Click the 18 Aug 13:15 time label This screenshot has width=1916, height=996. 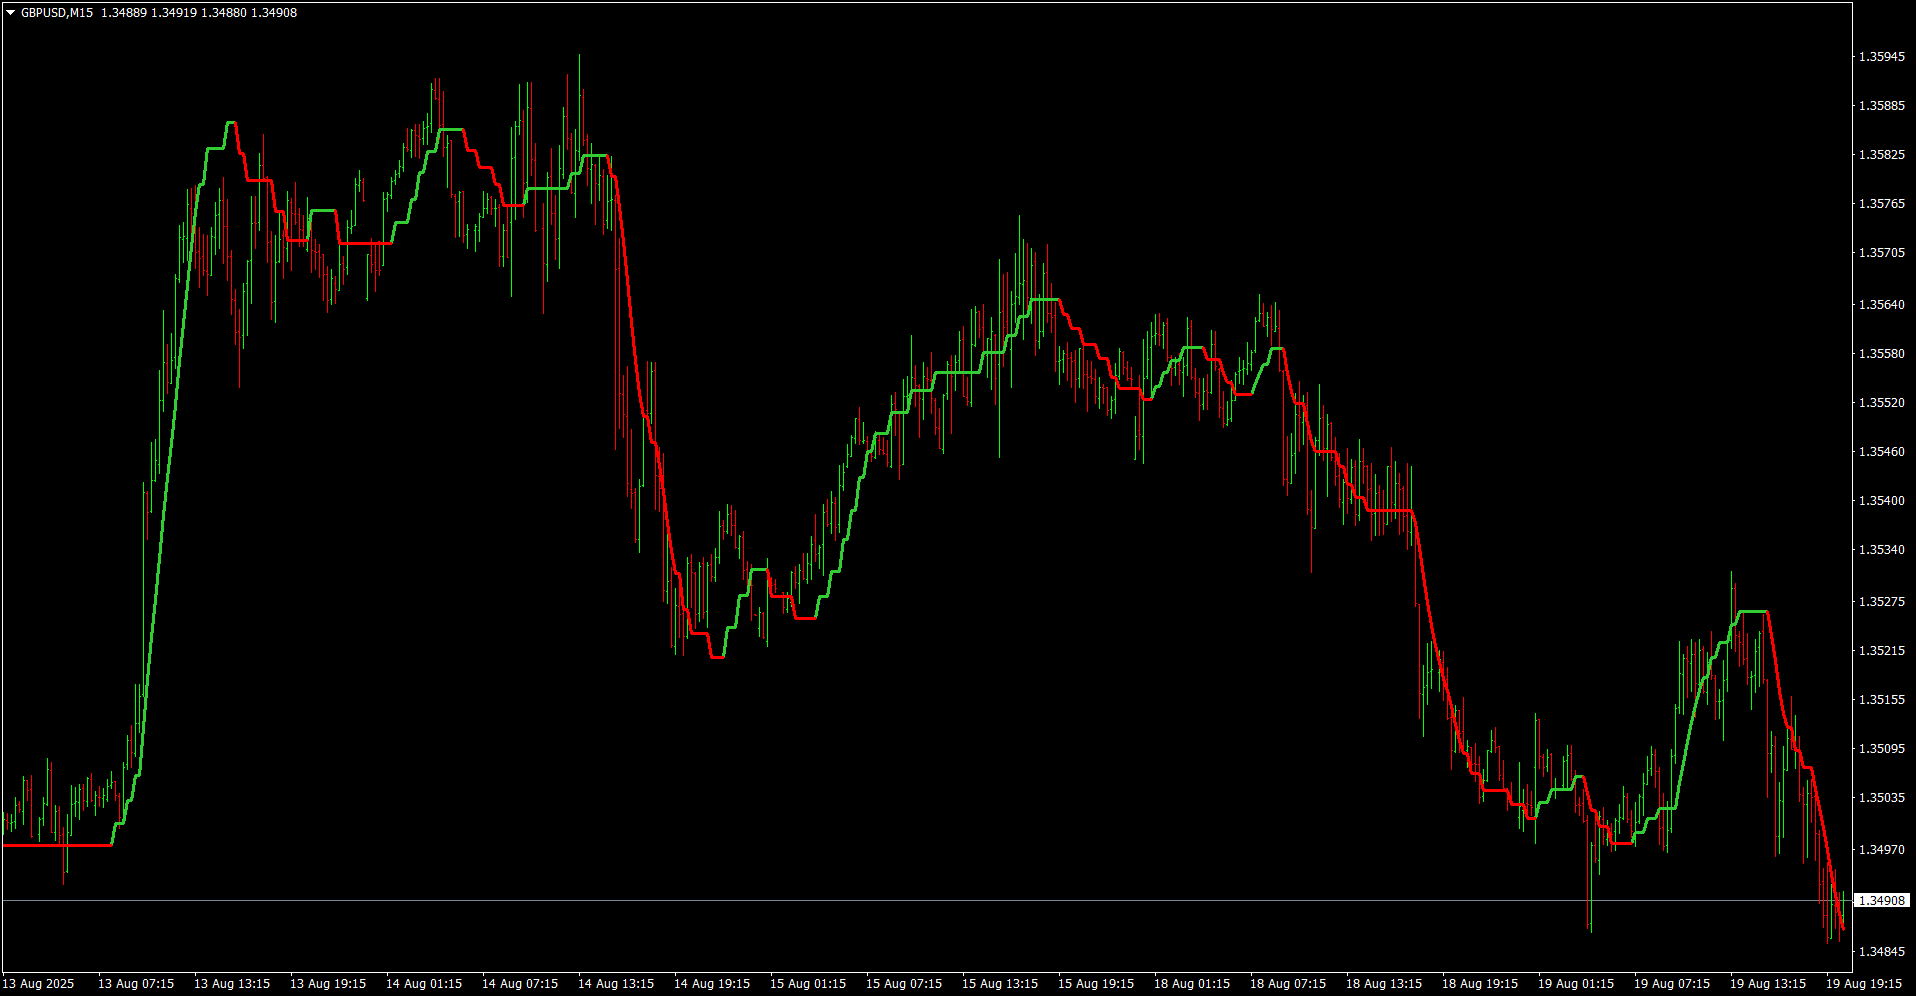point(1384,984)
